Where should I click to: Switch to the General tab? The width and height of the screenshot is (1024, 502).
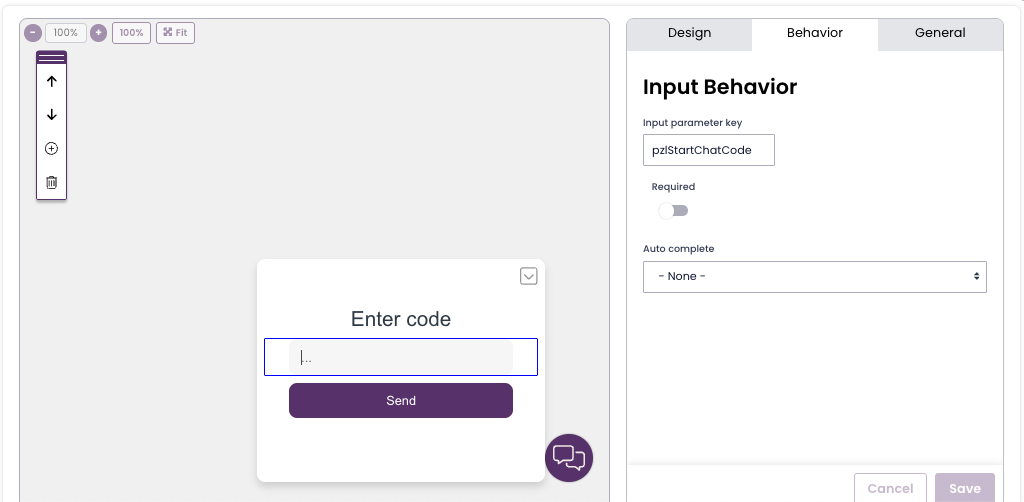click(940, 33)
